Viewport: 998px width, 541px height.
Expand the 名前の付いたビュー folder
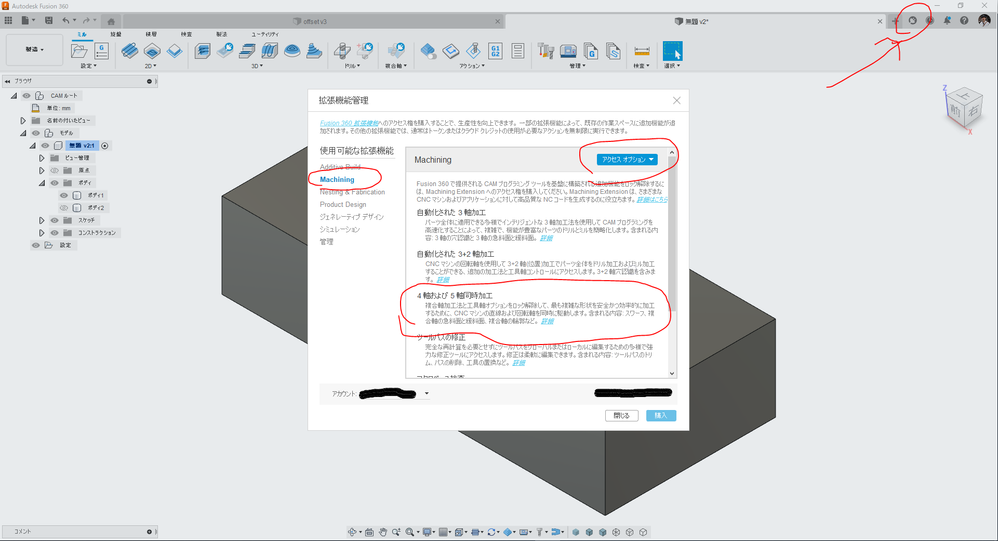(x=23, y=120)
